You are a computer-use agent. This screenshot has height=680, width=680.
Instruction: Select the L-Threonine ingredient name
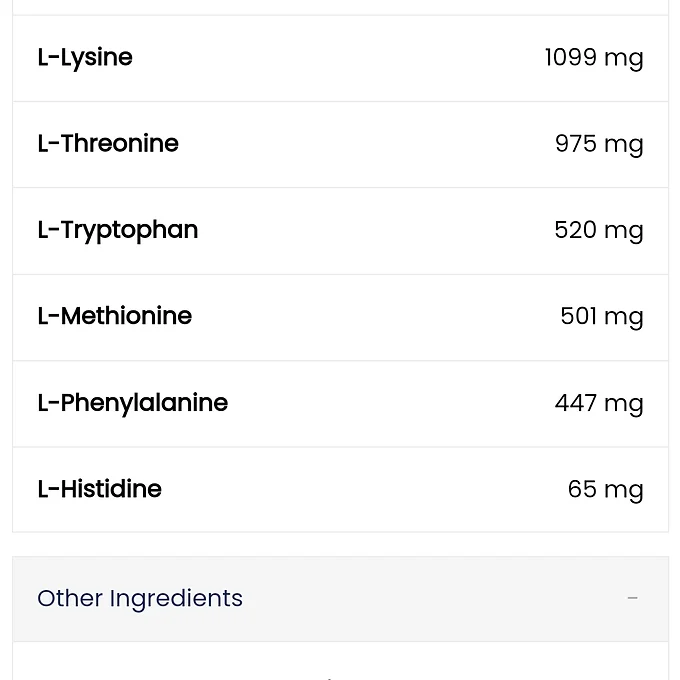(x=108, y=144)
